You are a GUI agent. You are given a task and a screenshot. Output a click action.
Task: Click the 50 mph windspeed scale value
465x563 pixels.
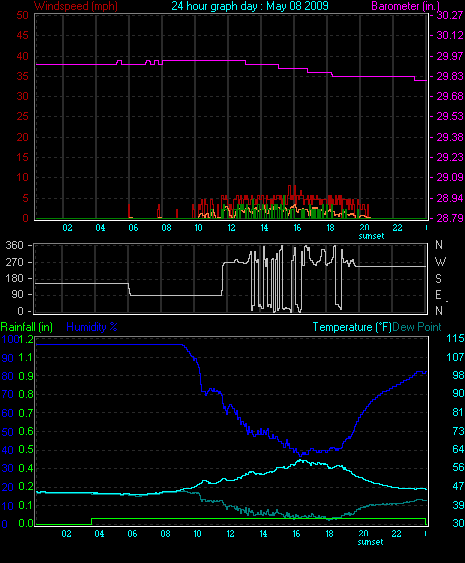(23, 15)
